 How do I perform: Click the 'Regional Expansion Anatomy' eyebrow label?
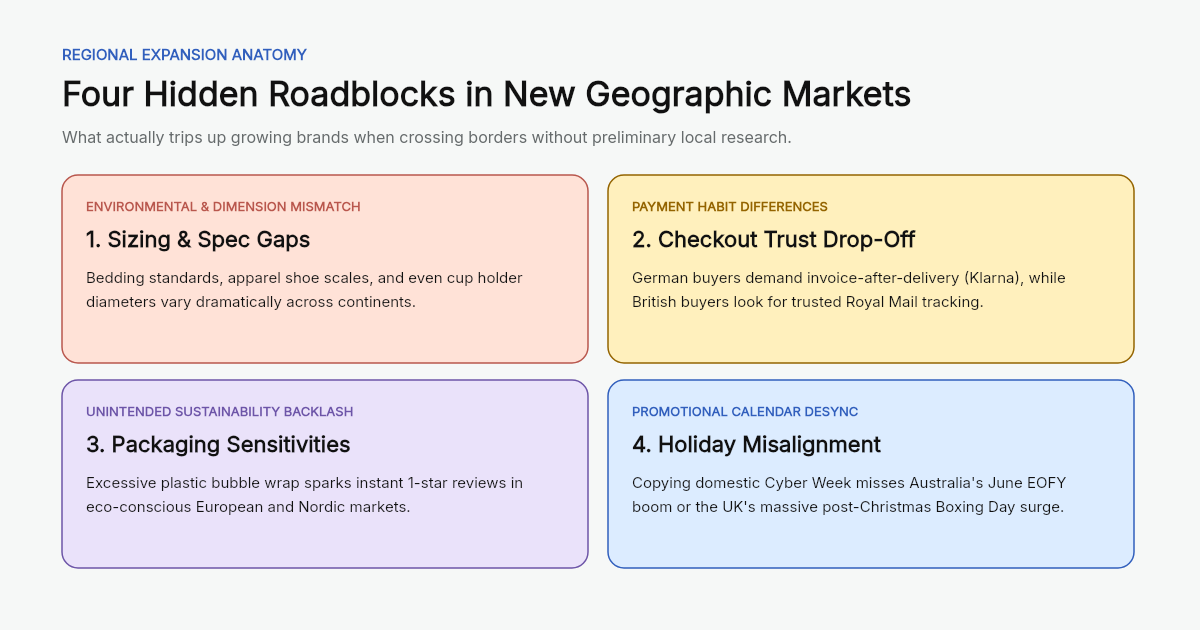point(184,55)
